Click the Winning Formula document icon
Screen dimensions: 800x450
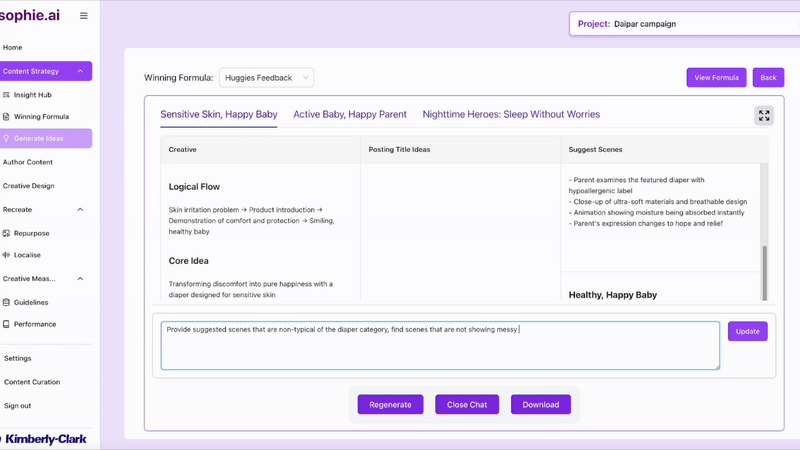6,117
